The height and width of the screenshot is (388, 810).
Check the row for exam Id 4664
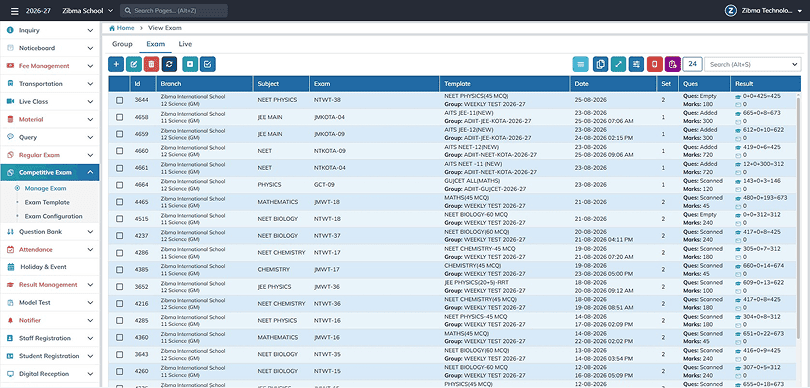[119, 185]
